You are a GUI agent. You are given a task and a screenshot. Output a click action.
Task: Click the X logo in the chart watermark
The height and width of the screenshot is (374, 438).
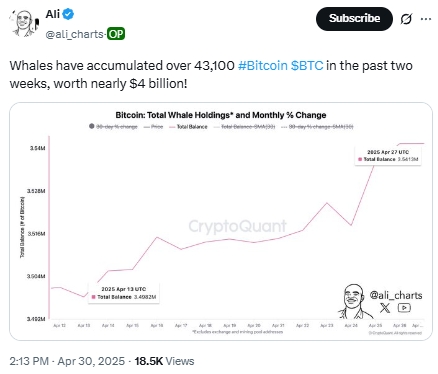(385, 308)
